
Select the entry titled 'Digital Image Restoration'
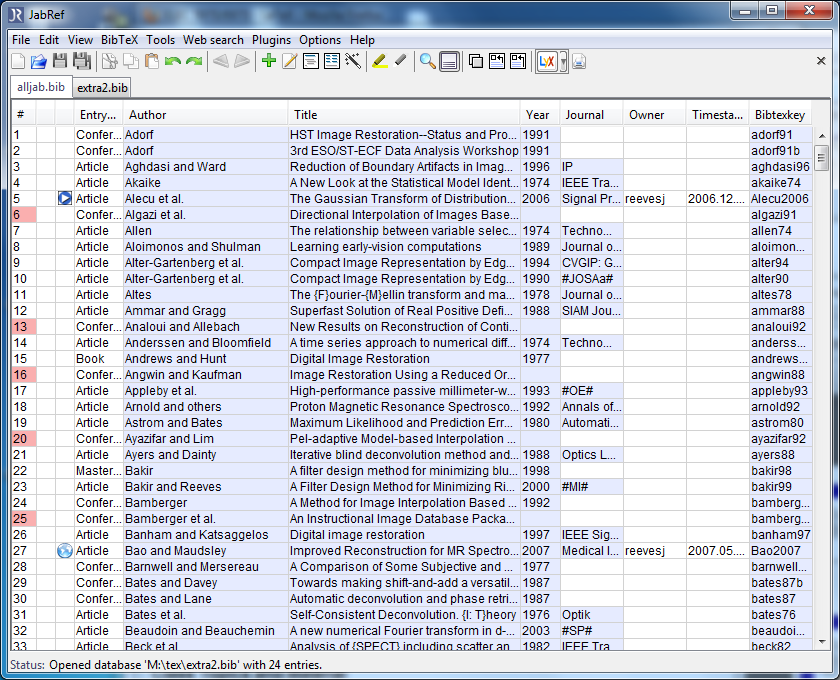pyautogui.click(x=404, y=359)
